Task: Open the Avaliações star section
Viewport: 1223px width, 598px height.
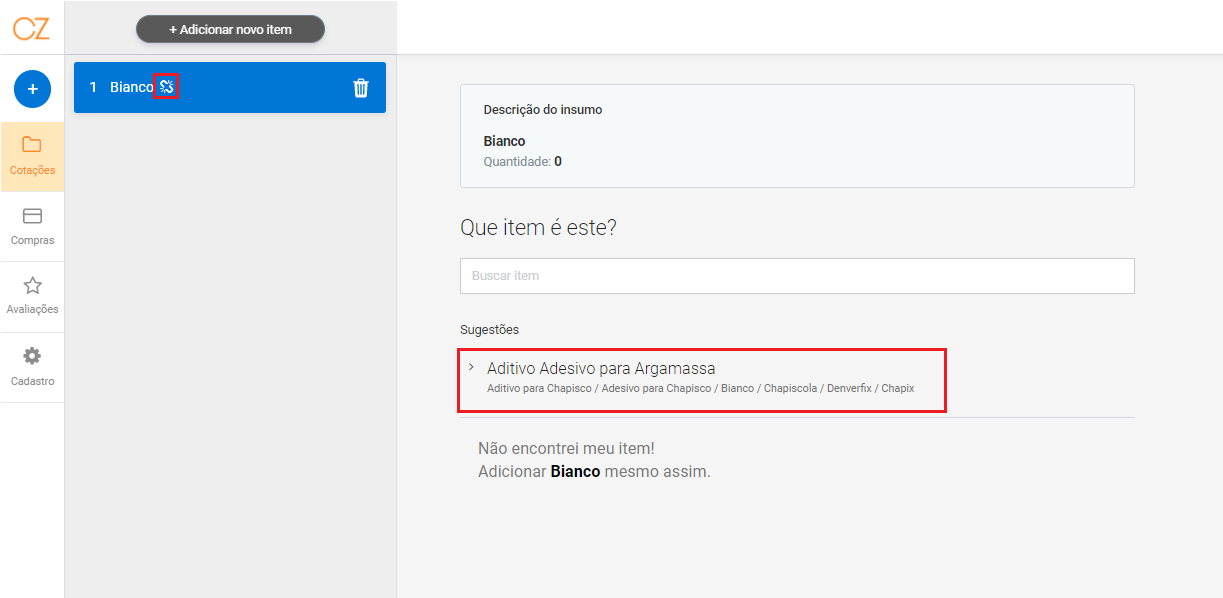Action: pos(32,296)
